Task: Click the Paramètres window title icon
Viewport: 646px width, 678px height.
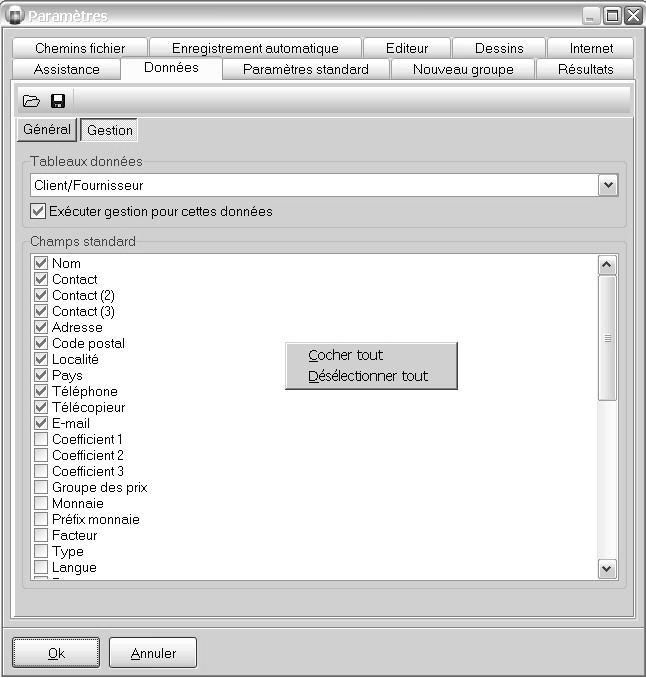Action: coord(15,16)
